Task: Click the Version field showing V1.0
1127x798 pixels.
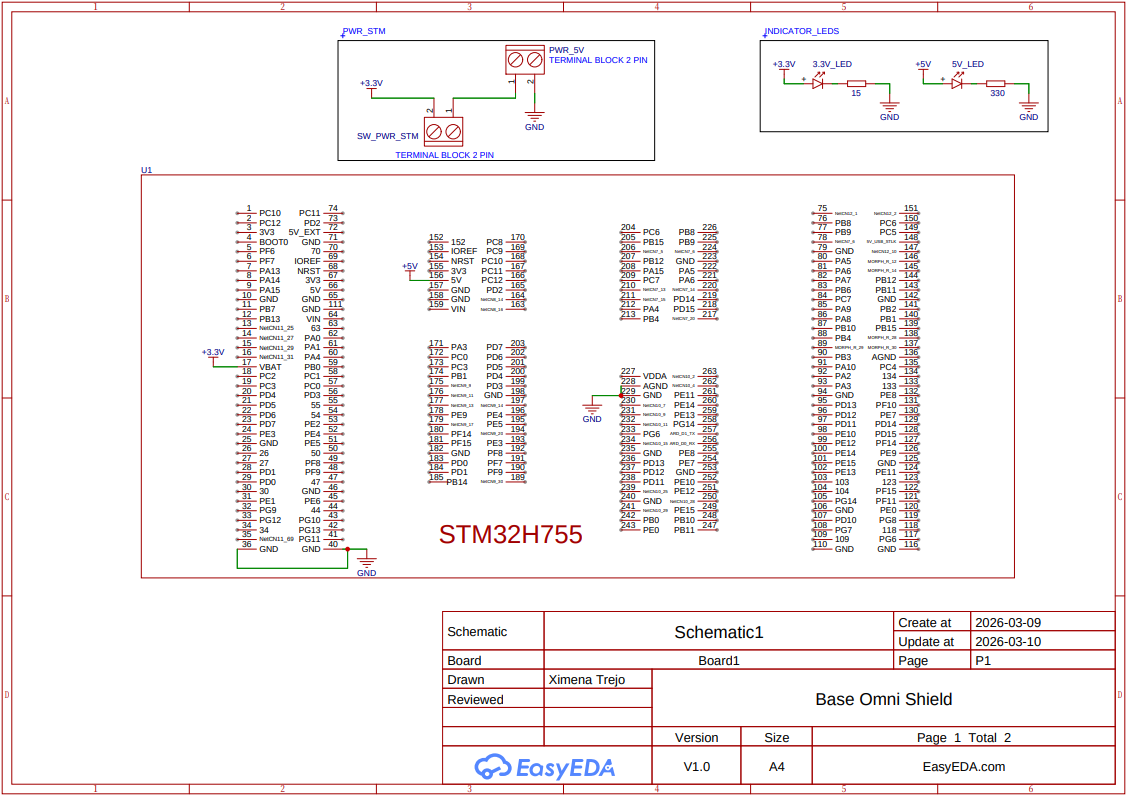Action: tap(697, 766)
